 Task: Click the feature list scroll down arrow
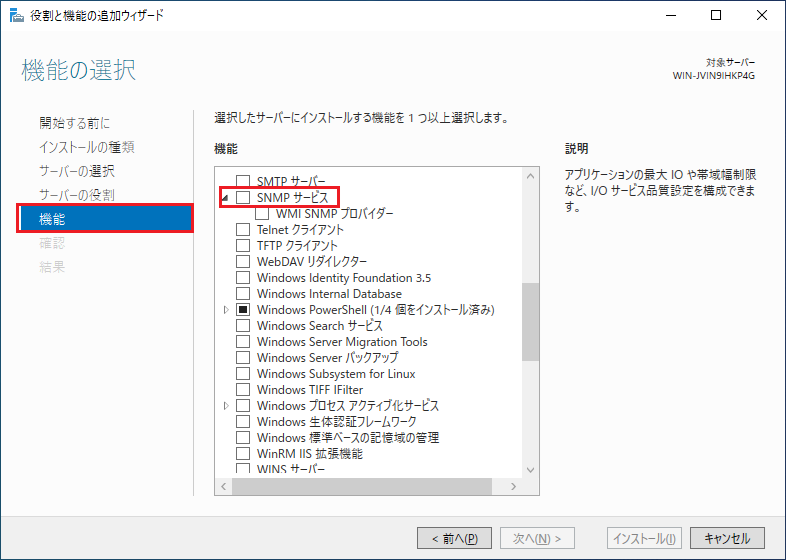530,470
